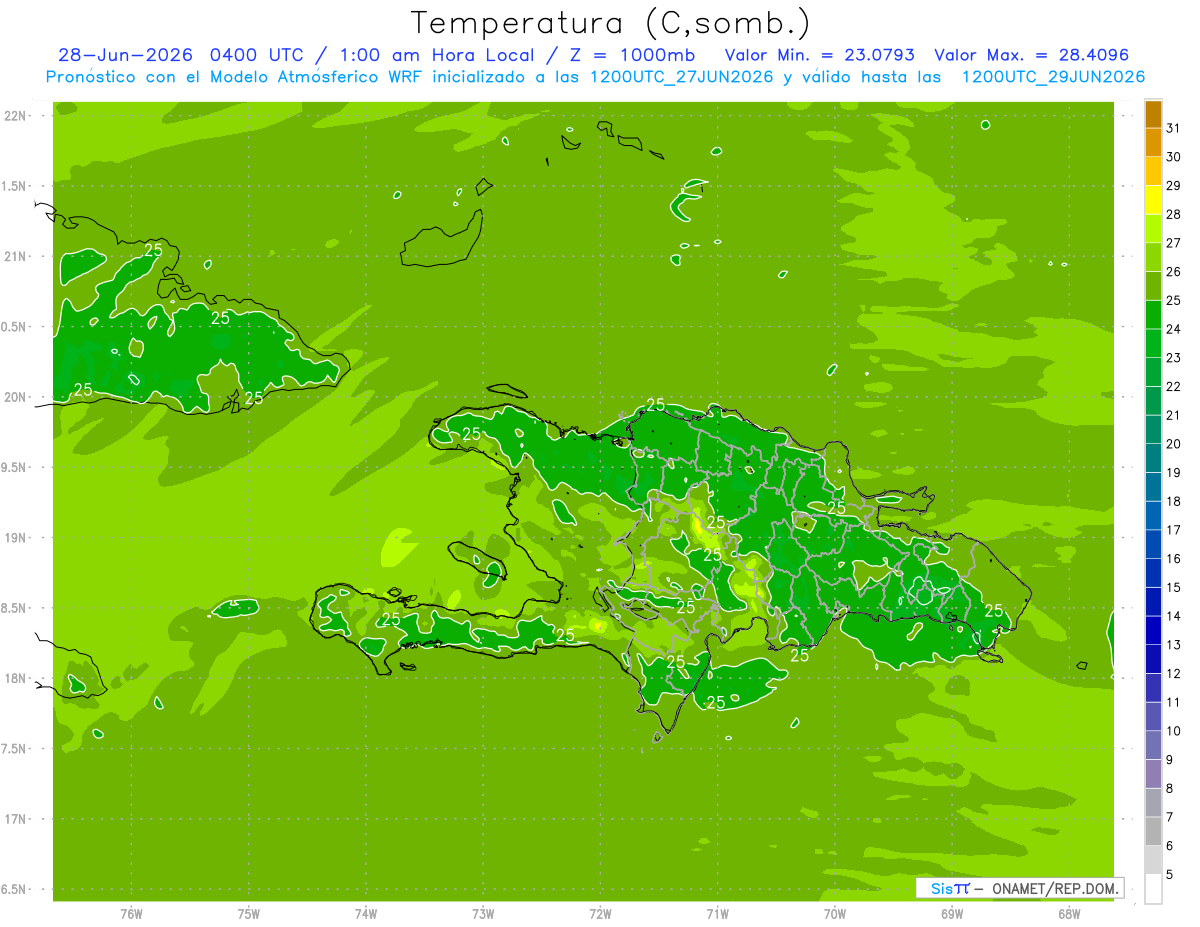Click the colorbar label 20

[1173, 444]
